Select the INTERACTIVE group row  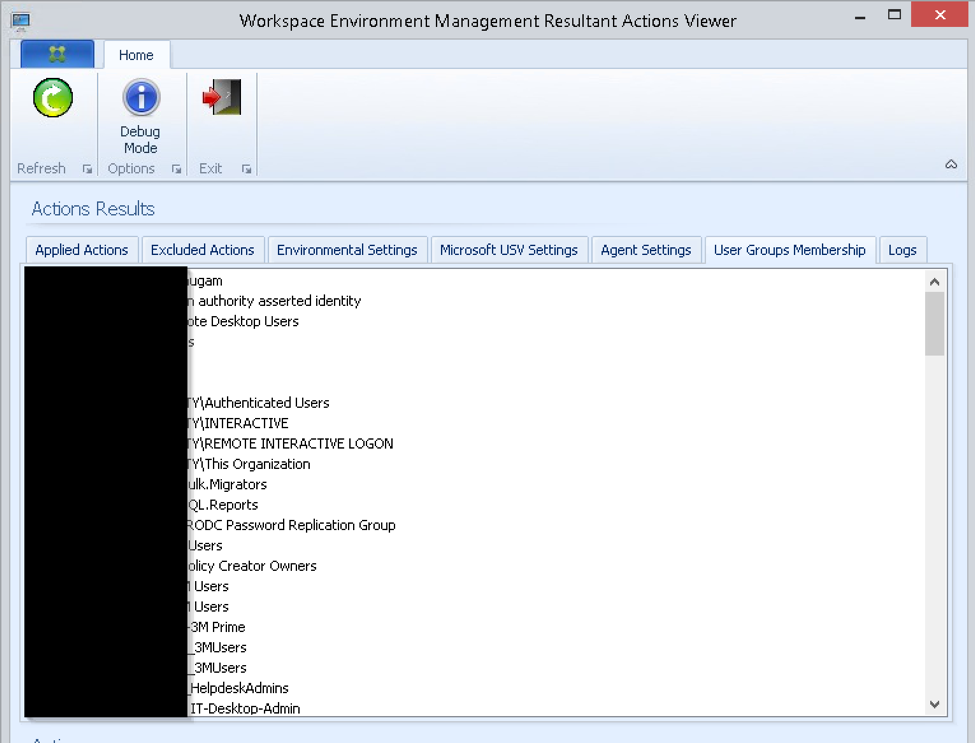[476, 423]
